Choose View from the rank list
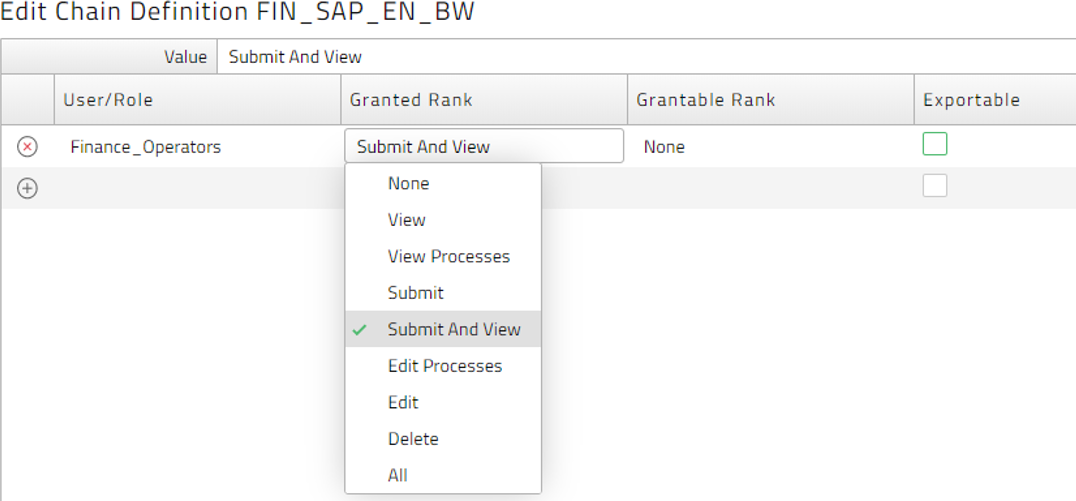The image size is (1076, 501). click(443, 220)
